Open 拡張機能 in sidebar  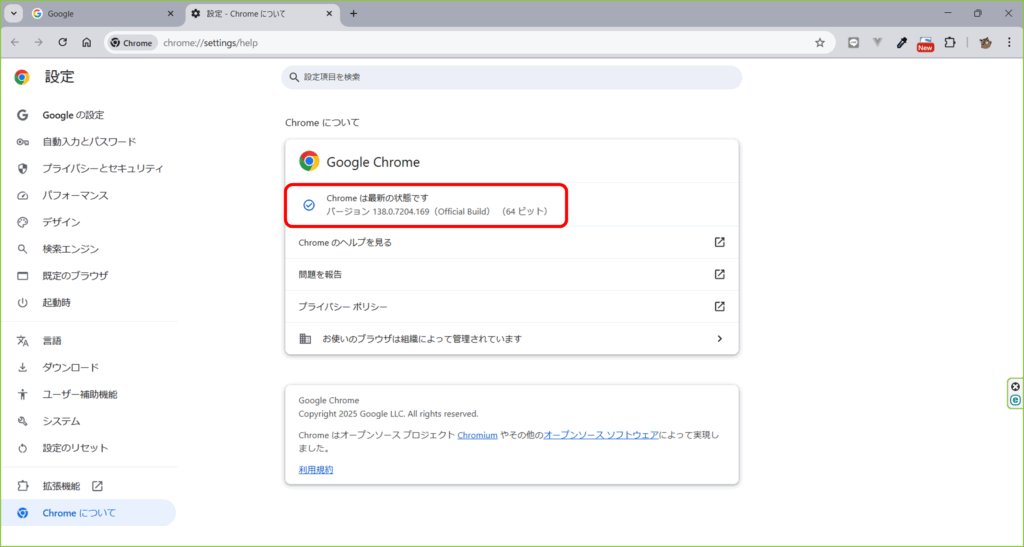(89, 486)
